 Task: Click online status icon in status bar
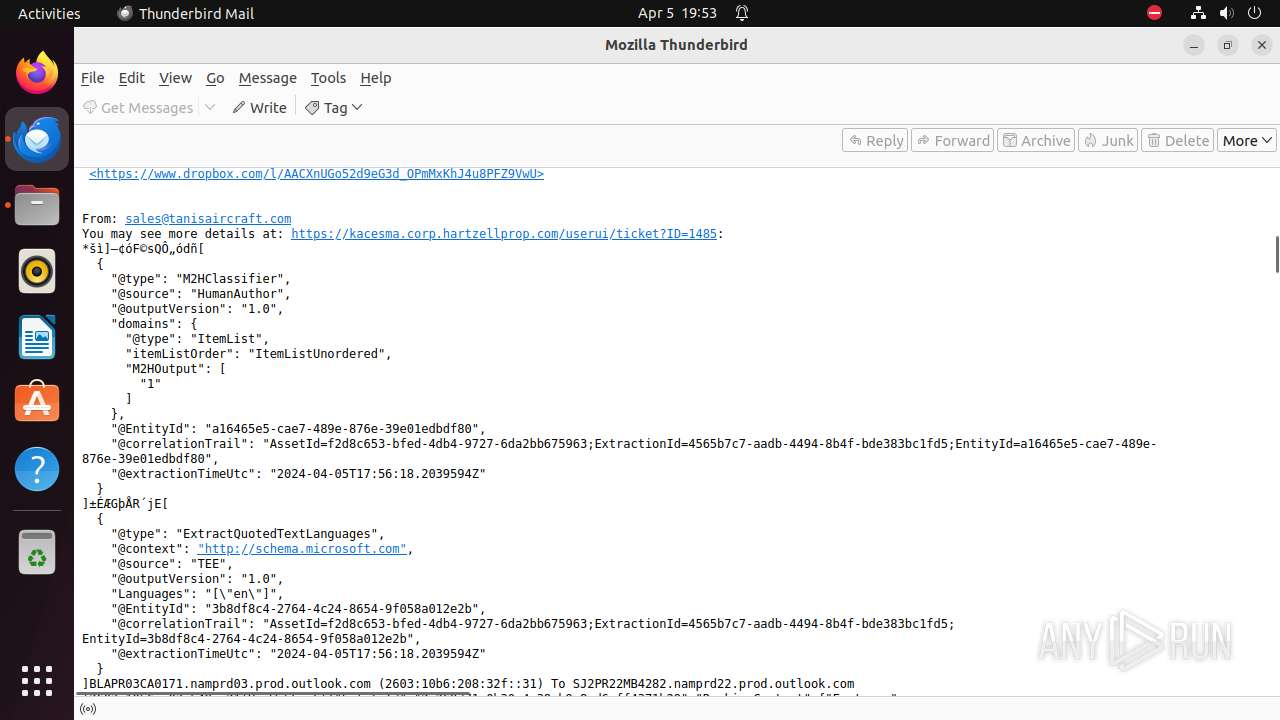88,709
